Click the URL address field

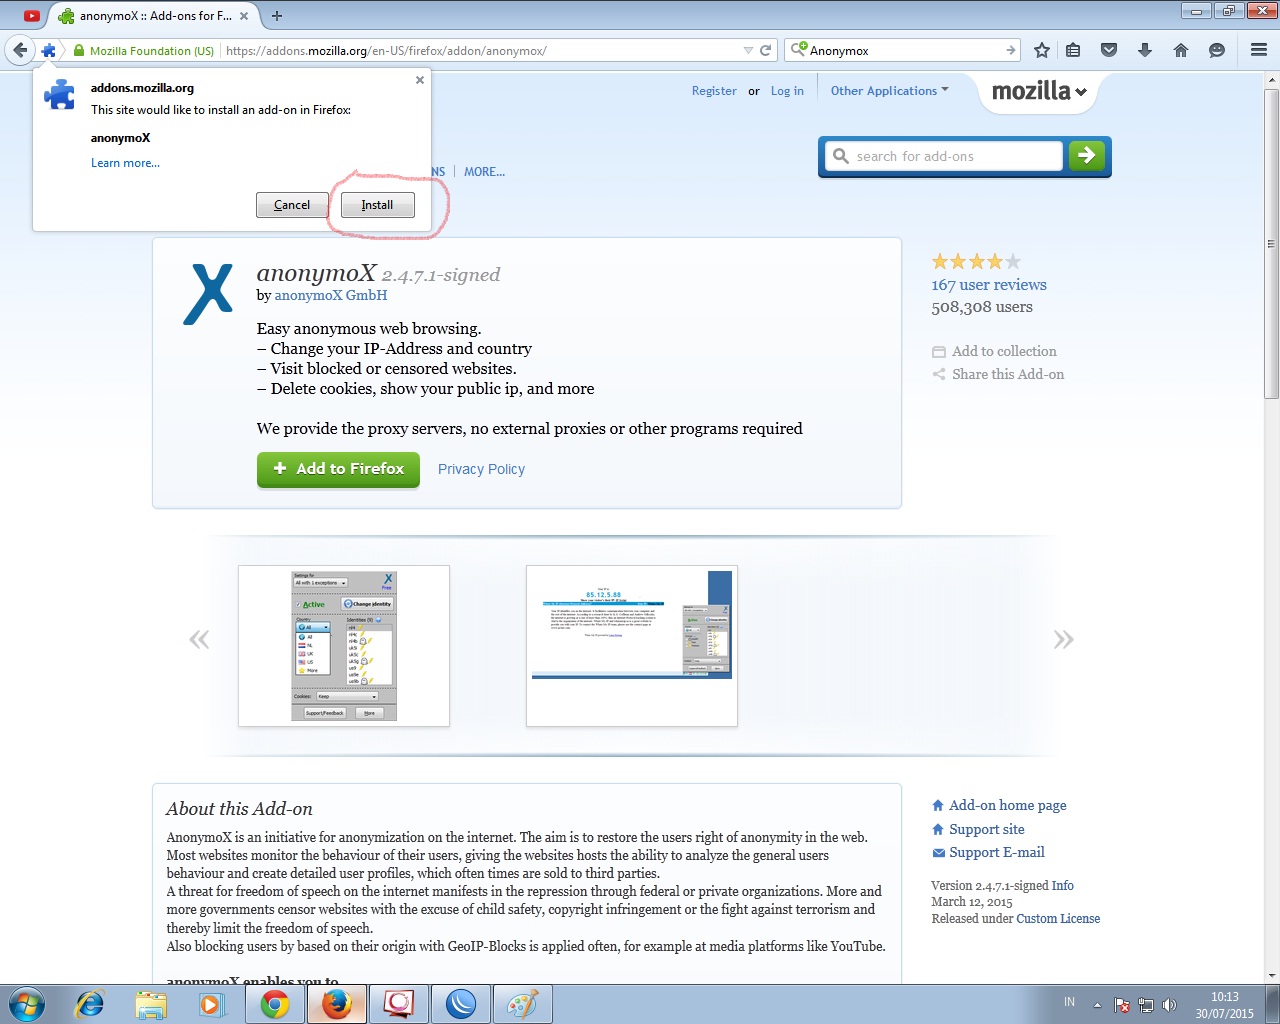[x=480, y=50]
